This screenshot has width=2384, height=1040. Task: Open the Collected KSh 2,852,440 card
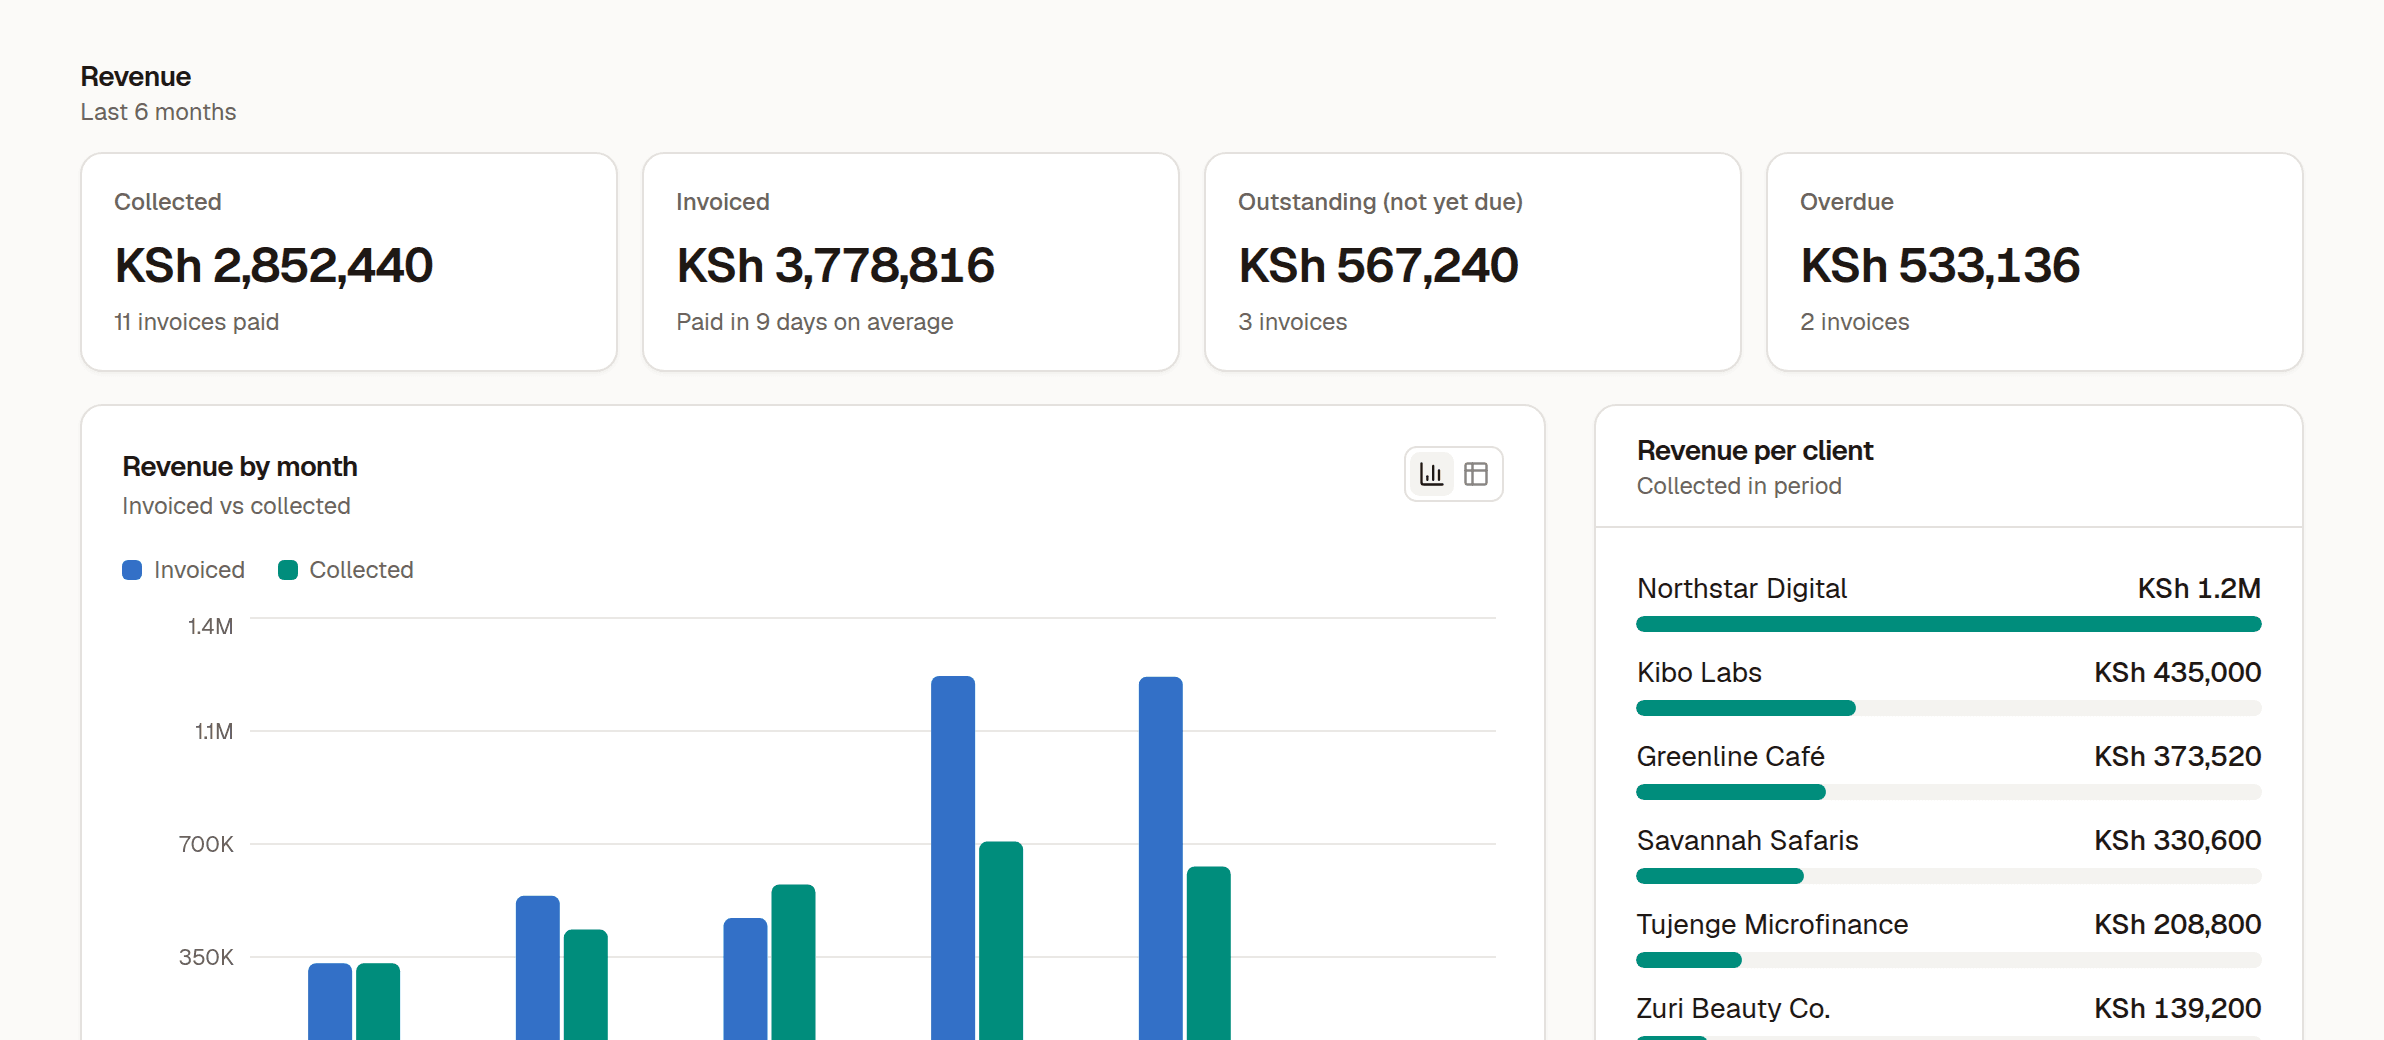point(349,262)
